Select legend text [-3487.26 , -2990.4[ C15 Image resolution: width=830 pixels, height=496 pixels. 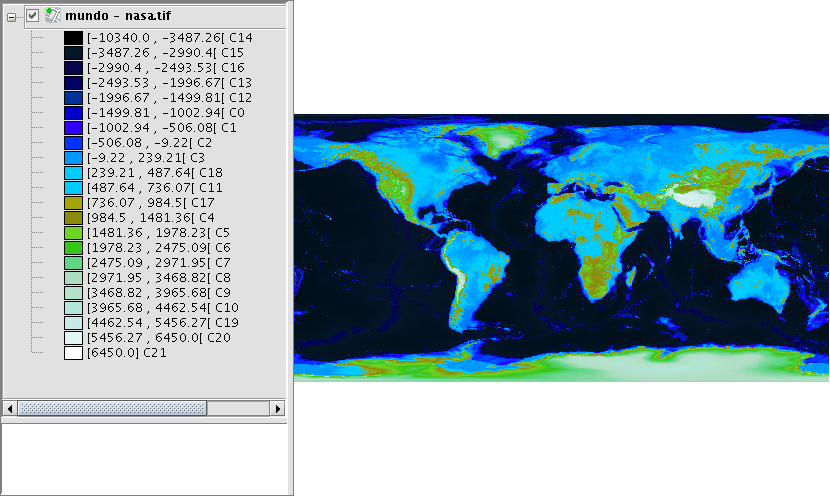166,53
